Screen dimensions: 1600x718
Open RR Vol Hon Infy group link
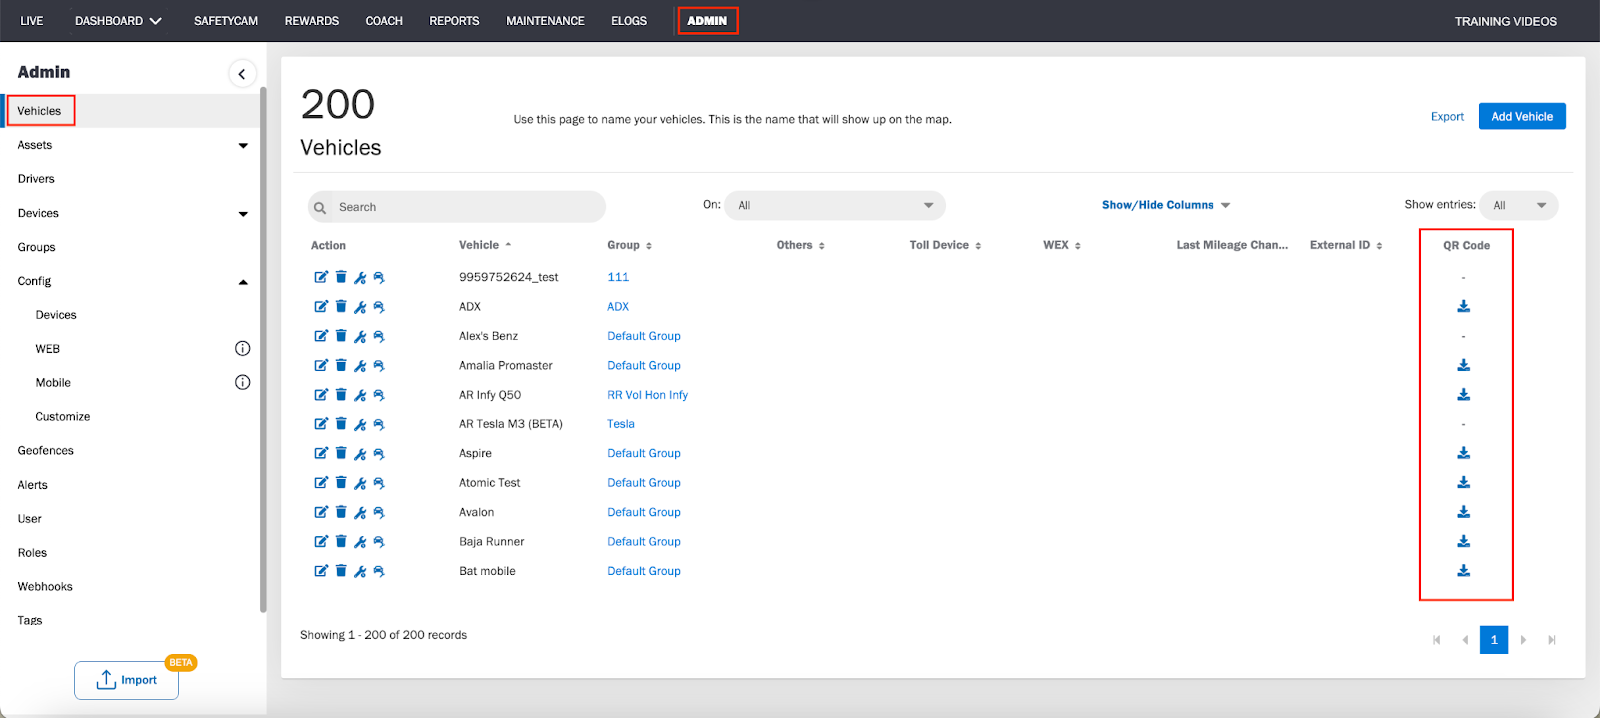647,395
